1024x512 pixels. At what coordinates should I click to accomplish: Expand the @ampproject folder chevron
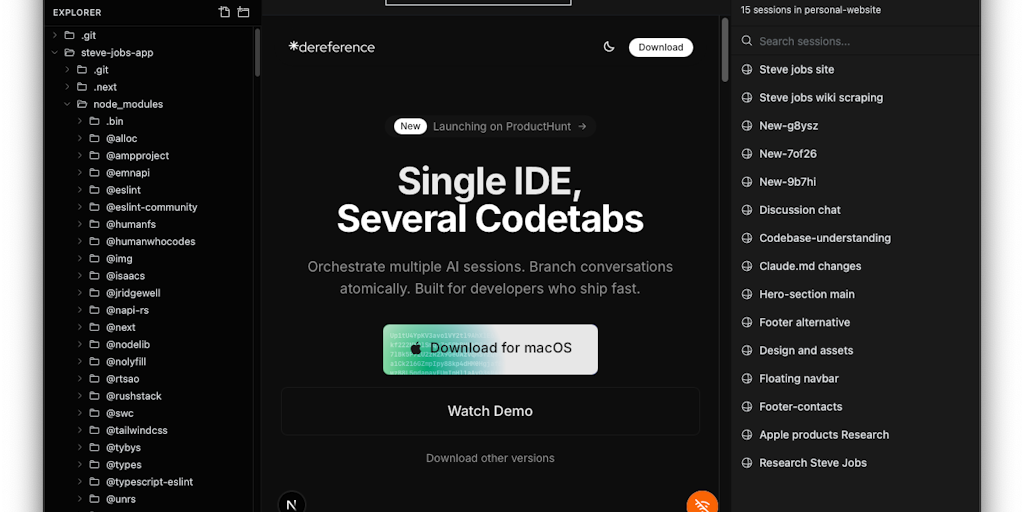[80, 155]
